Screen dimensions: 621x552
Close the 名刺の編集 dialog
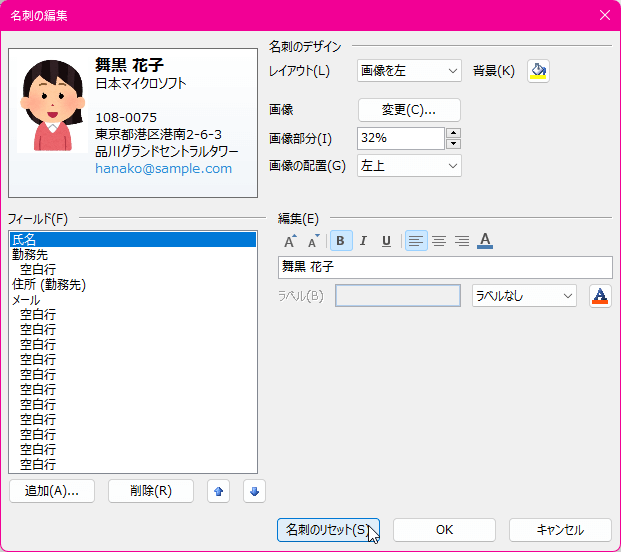pos(605,15)
